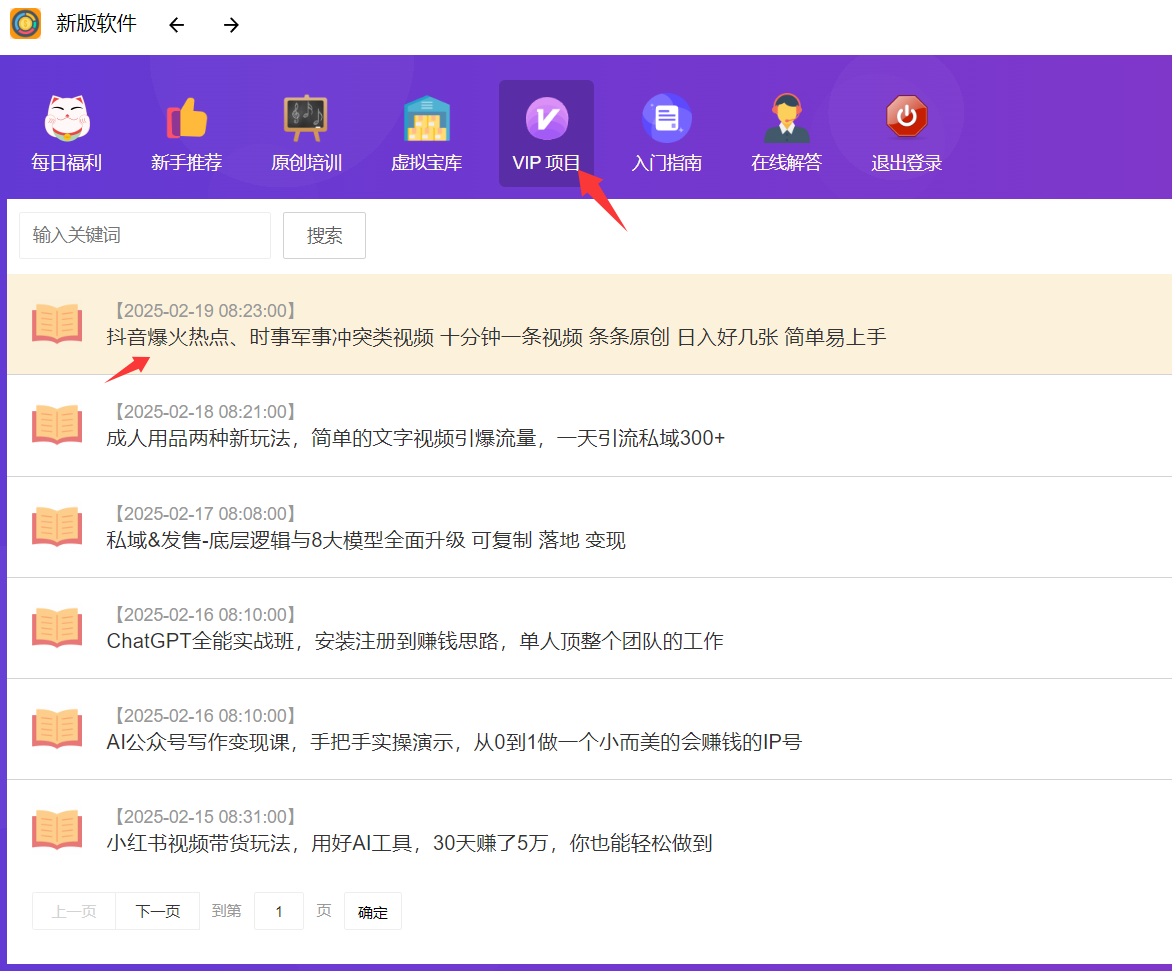Focus the 输入关键词 search field
1172x971 pixels.
tap(145, 235)
